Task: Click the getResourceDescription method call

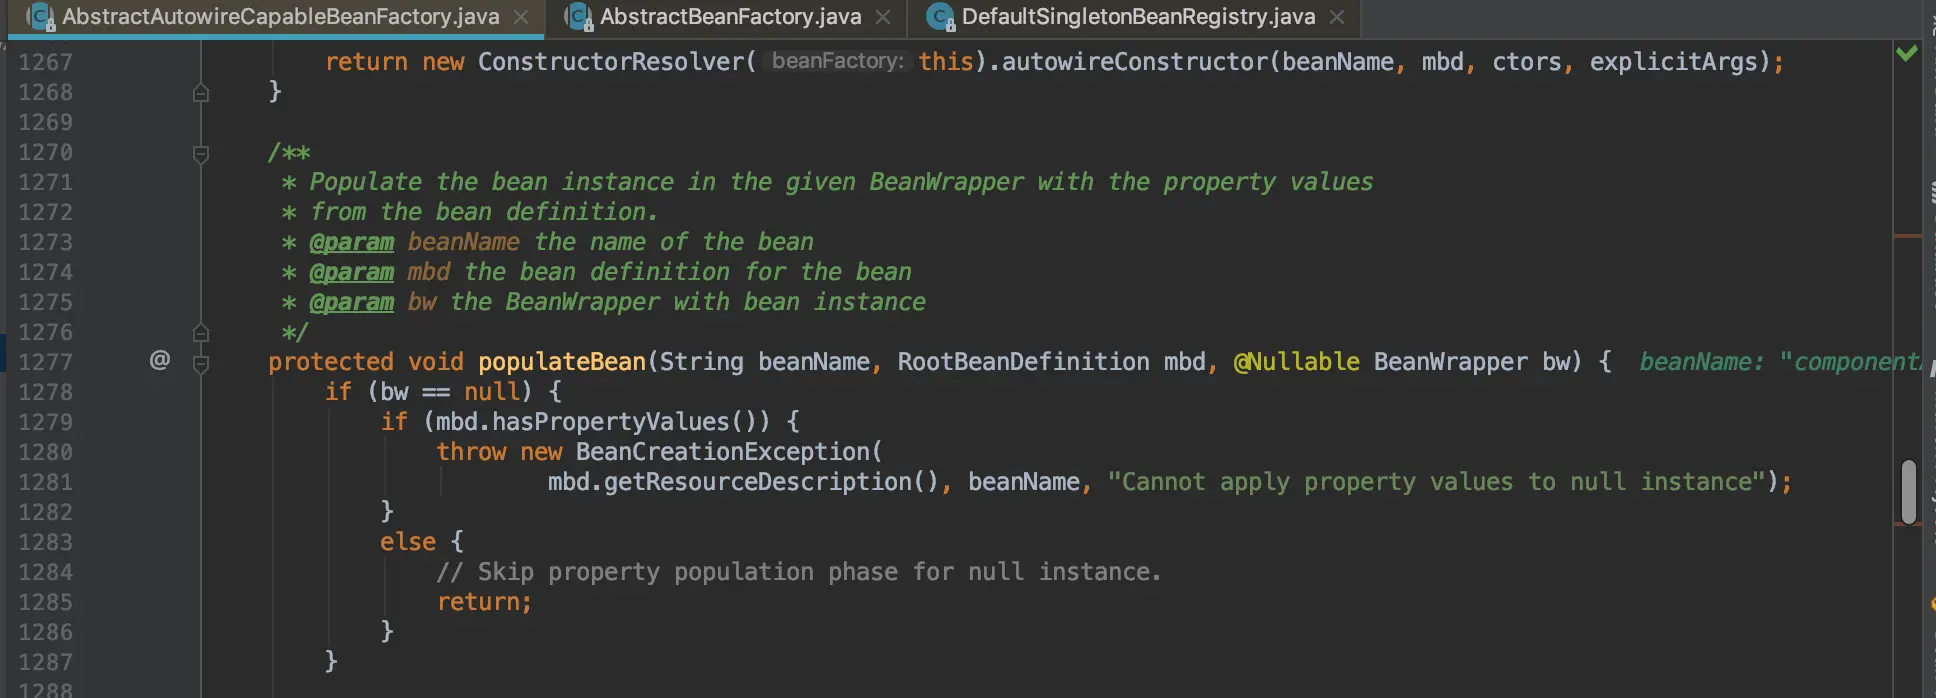Action: [758, 482]
